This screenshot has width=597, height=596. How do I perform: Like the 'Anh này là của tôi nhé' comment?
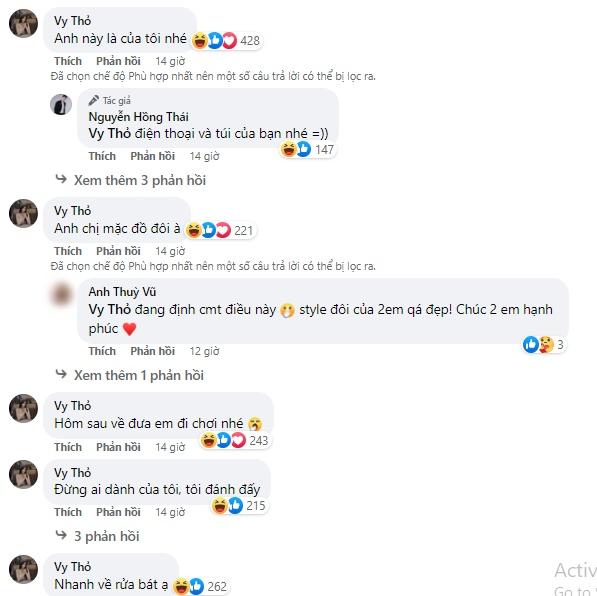(68, 61)
